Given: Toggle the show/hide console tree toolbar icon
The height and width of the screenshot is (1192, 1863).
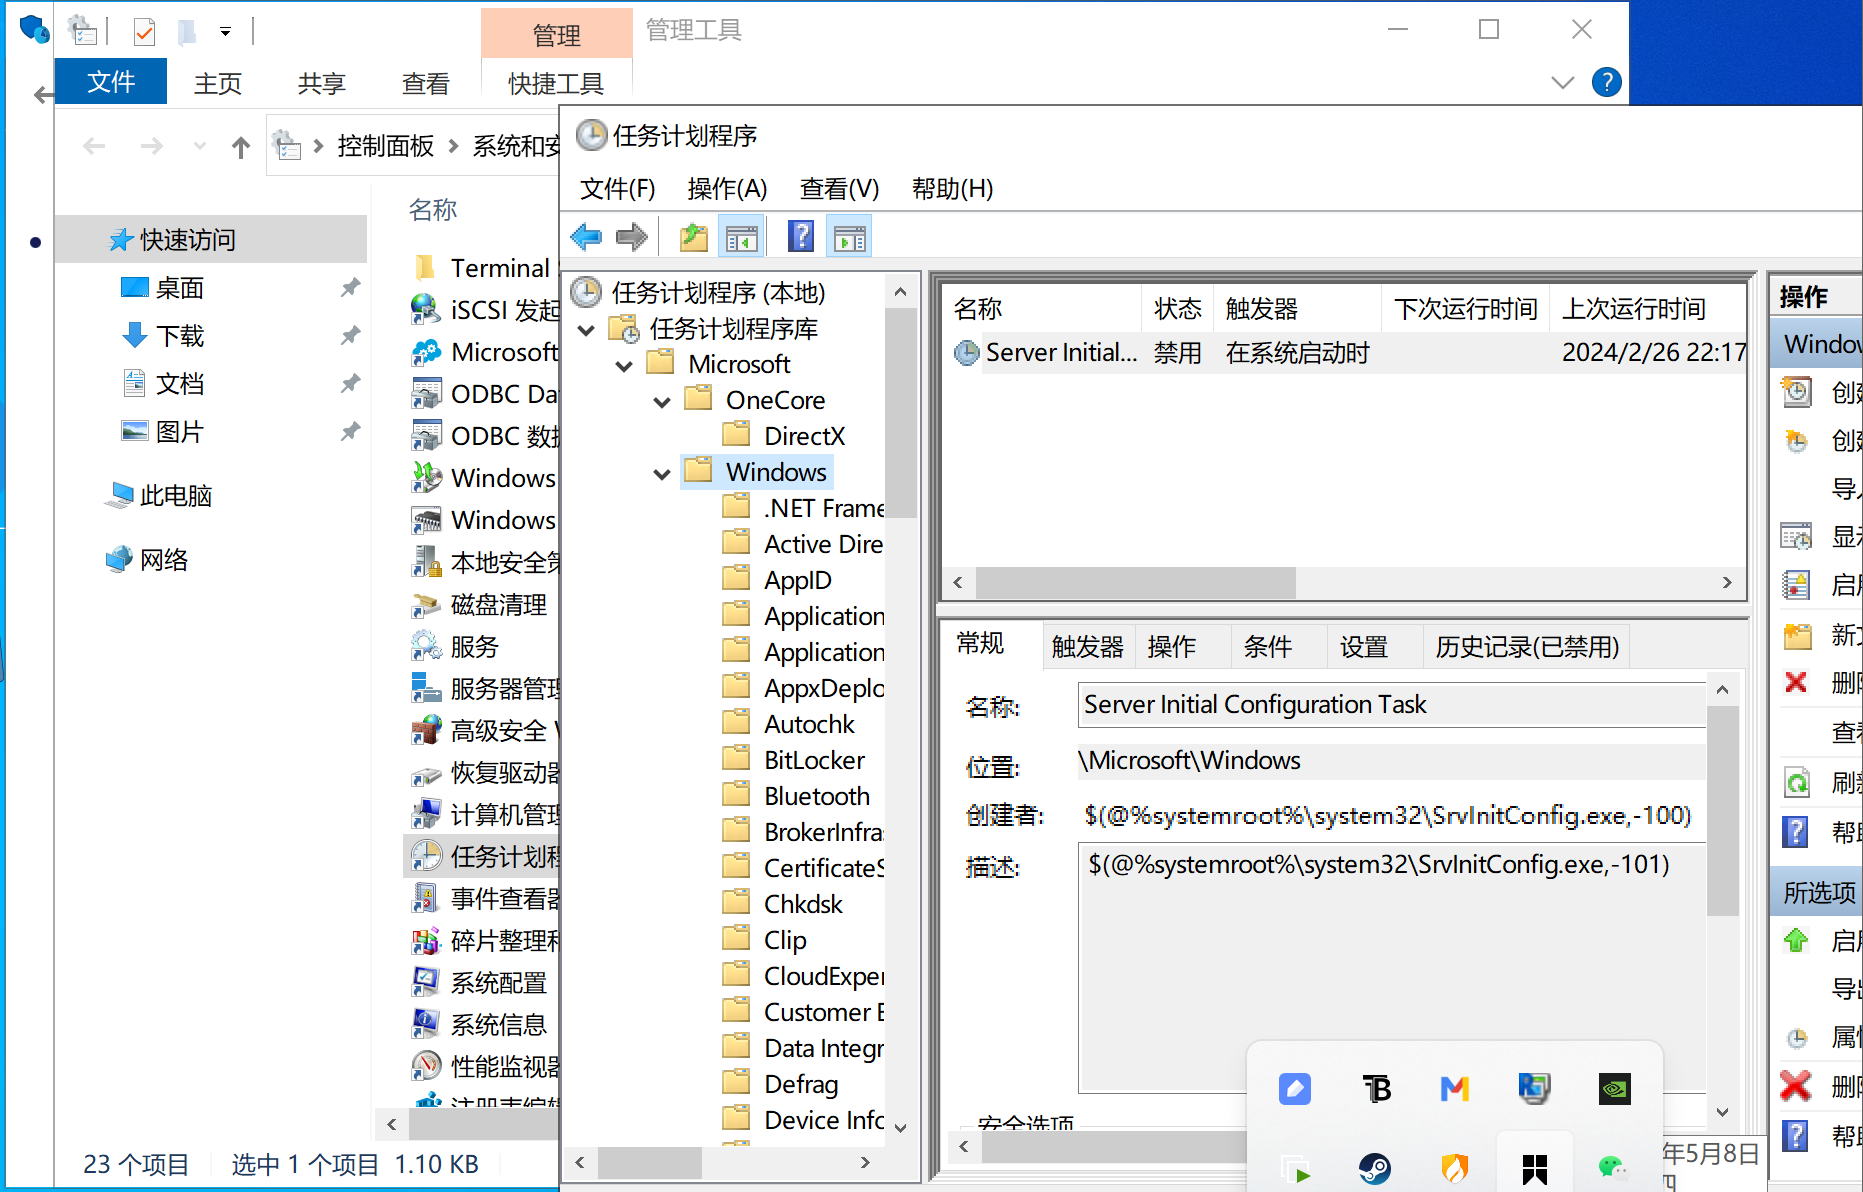Looking at the screenshot, I should tap(741, 238).
